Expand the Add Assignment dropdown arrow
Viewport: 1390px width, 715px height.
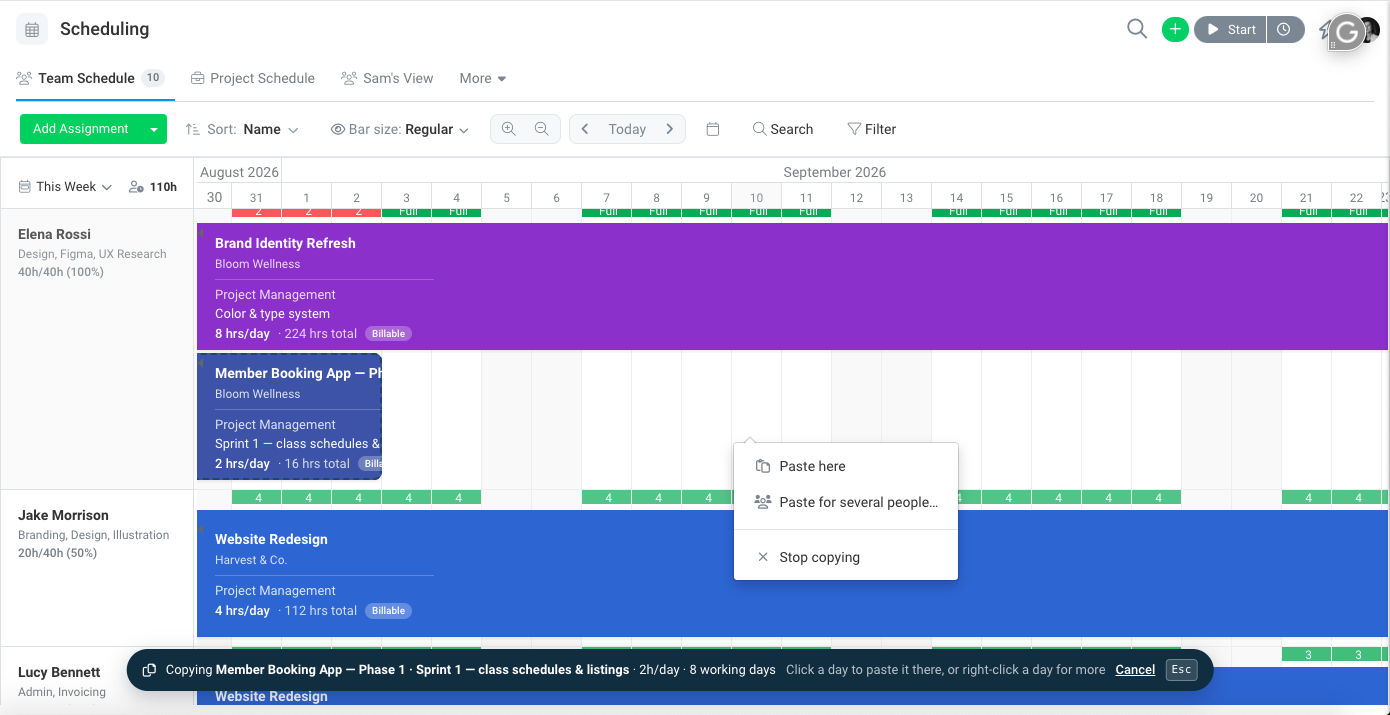pos(154,129)
